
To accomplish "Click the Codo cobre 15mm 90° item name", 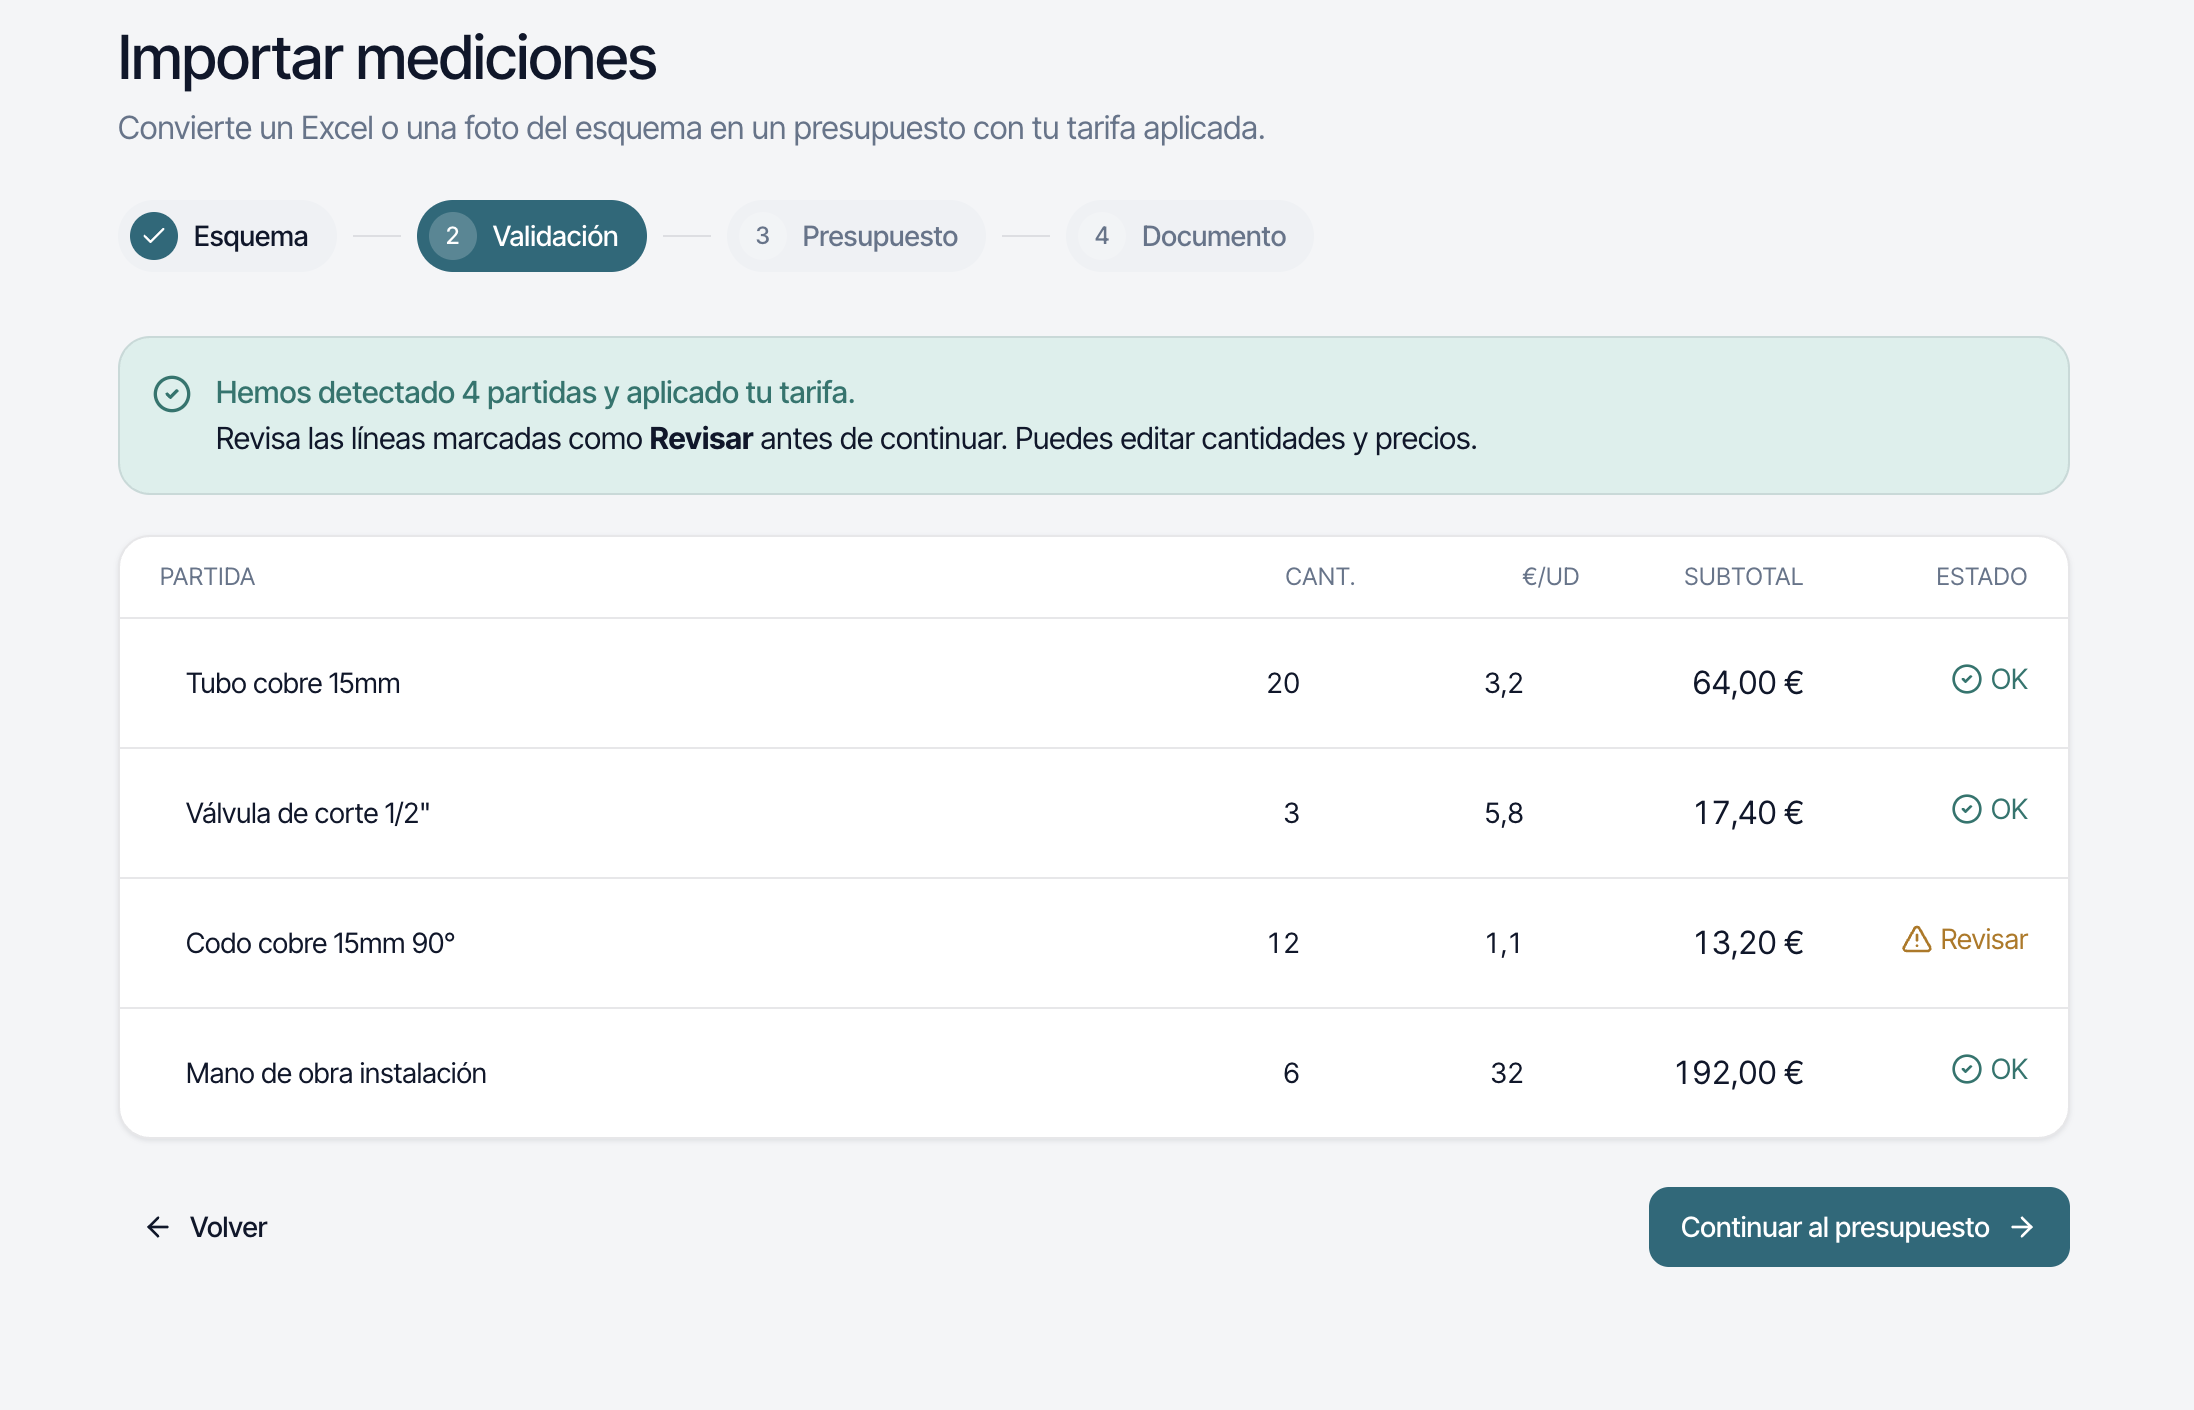I will [x=320, y=943].
